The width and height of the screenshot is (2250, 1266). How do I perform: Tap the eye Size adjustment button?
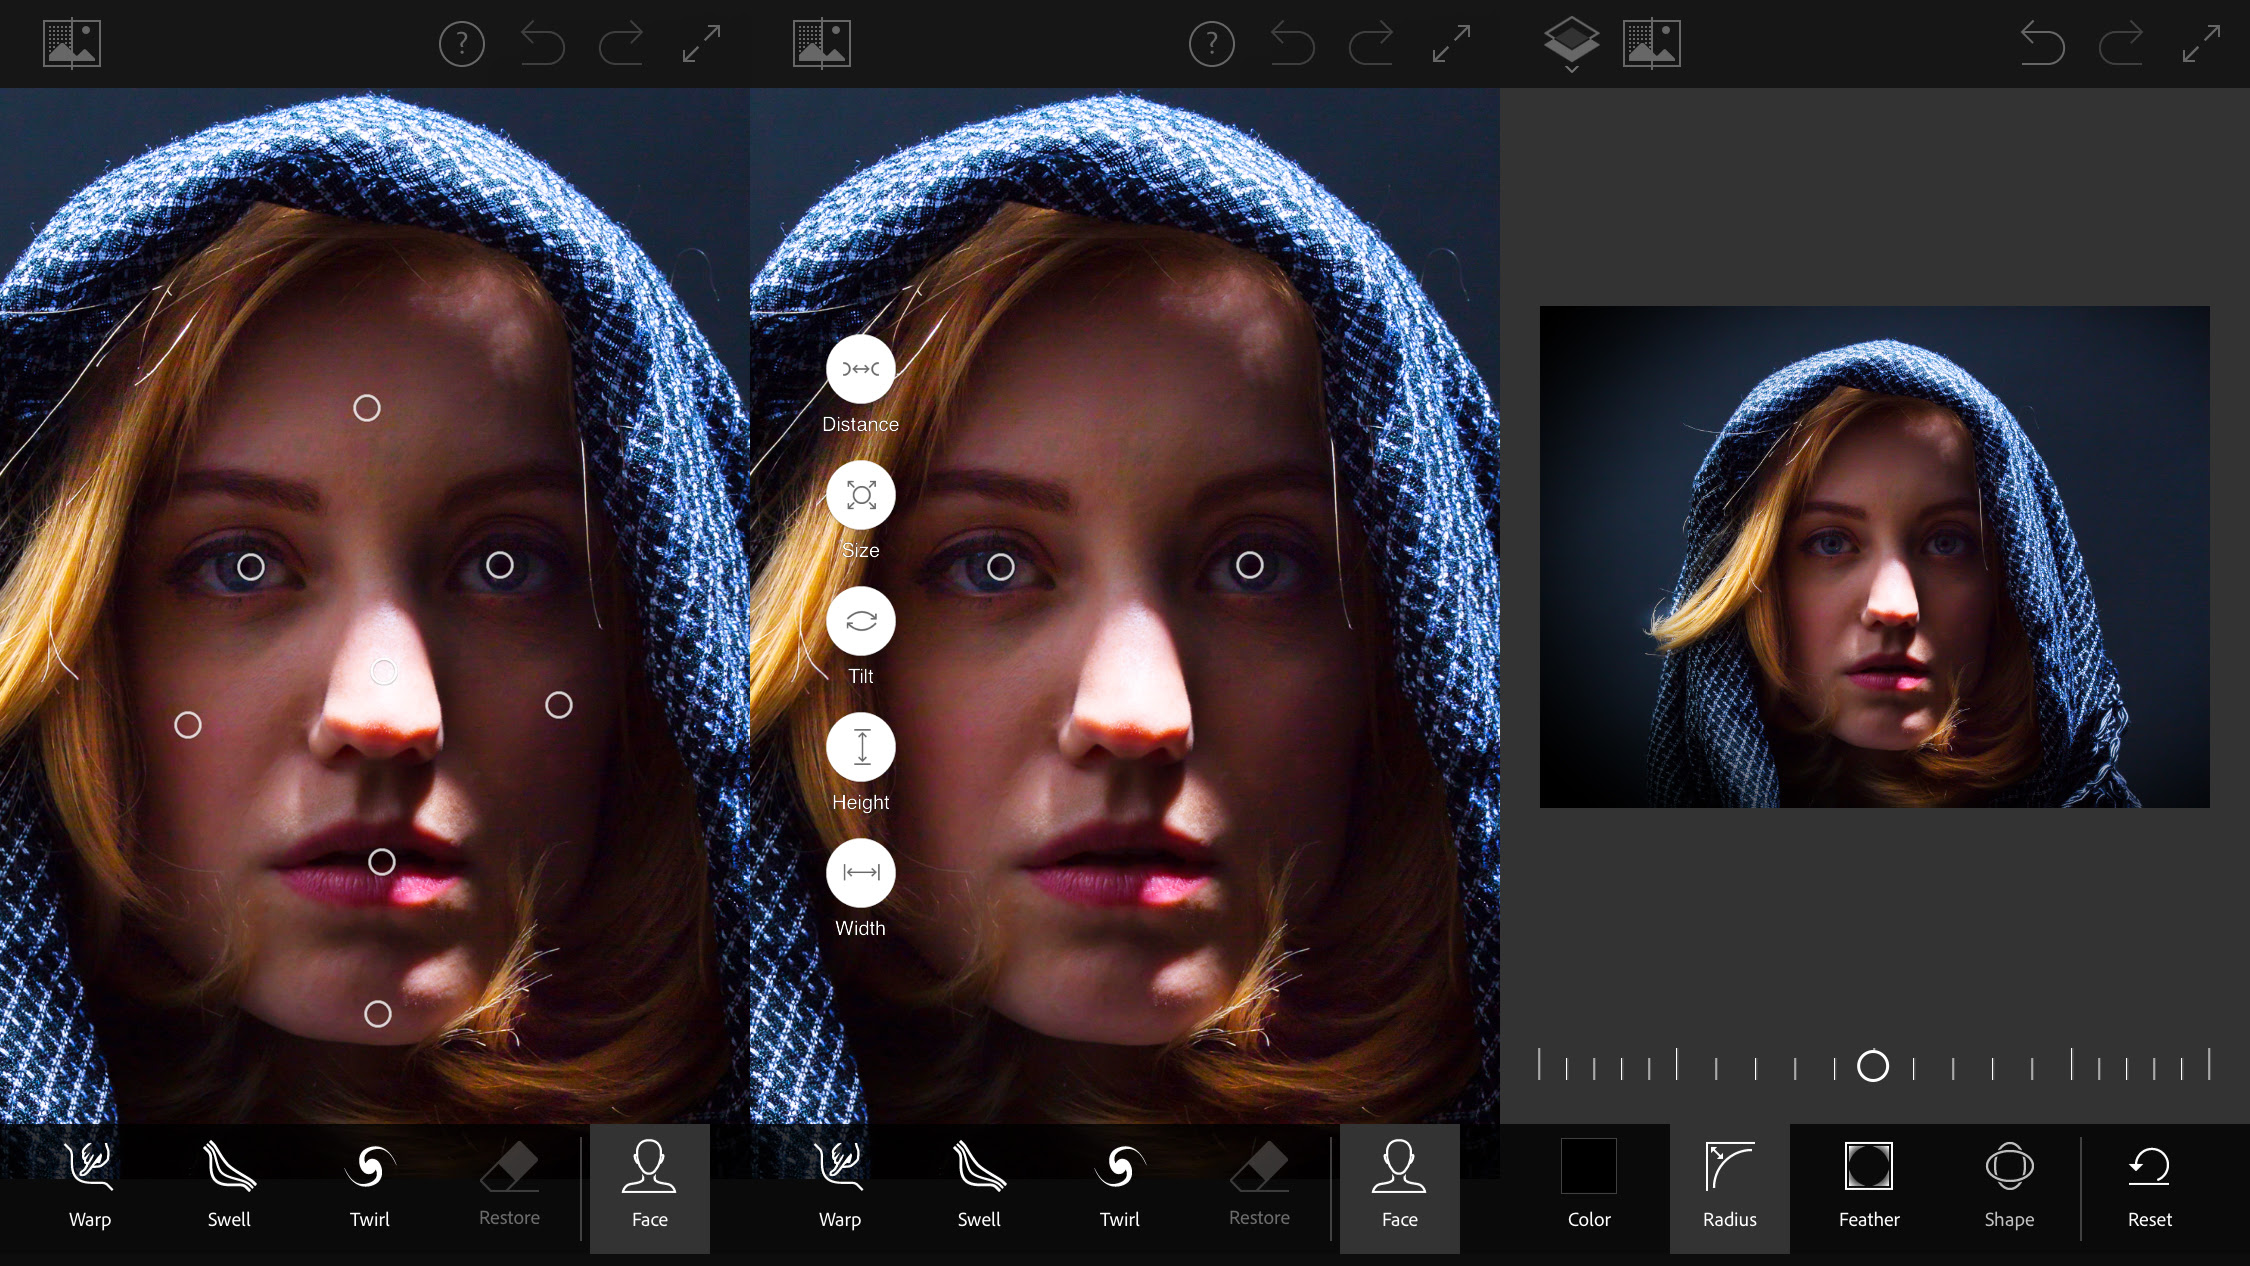[860, 495]
